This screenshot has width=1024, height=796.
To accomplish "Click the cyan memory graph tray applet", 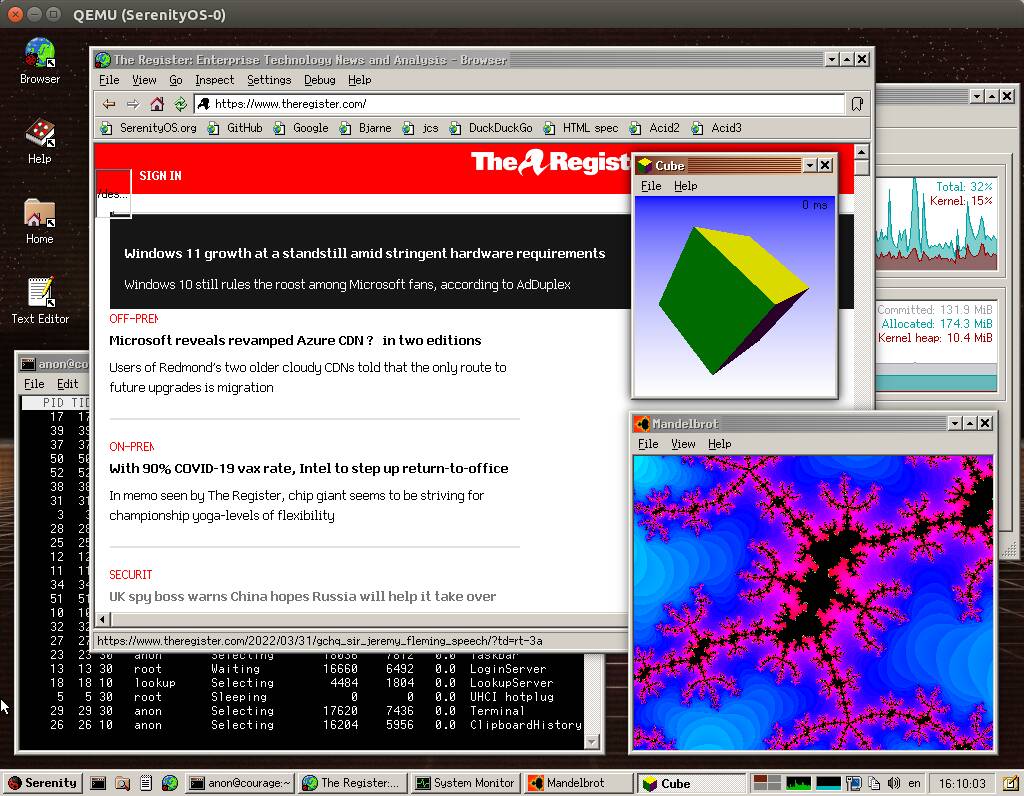I will pyautogui.click(x=828, y=783).
